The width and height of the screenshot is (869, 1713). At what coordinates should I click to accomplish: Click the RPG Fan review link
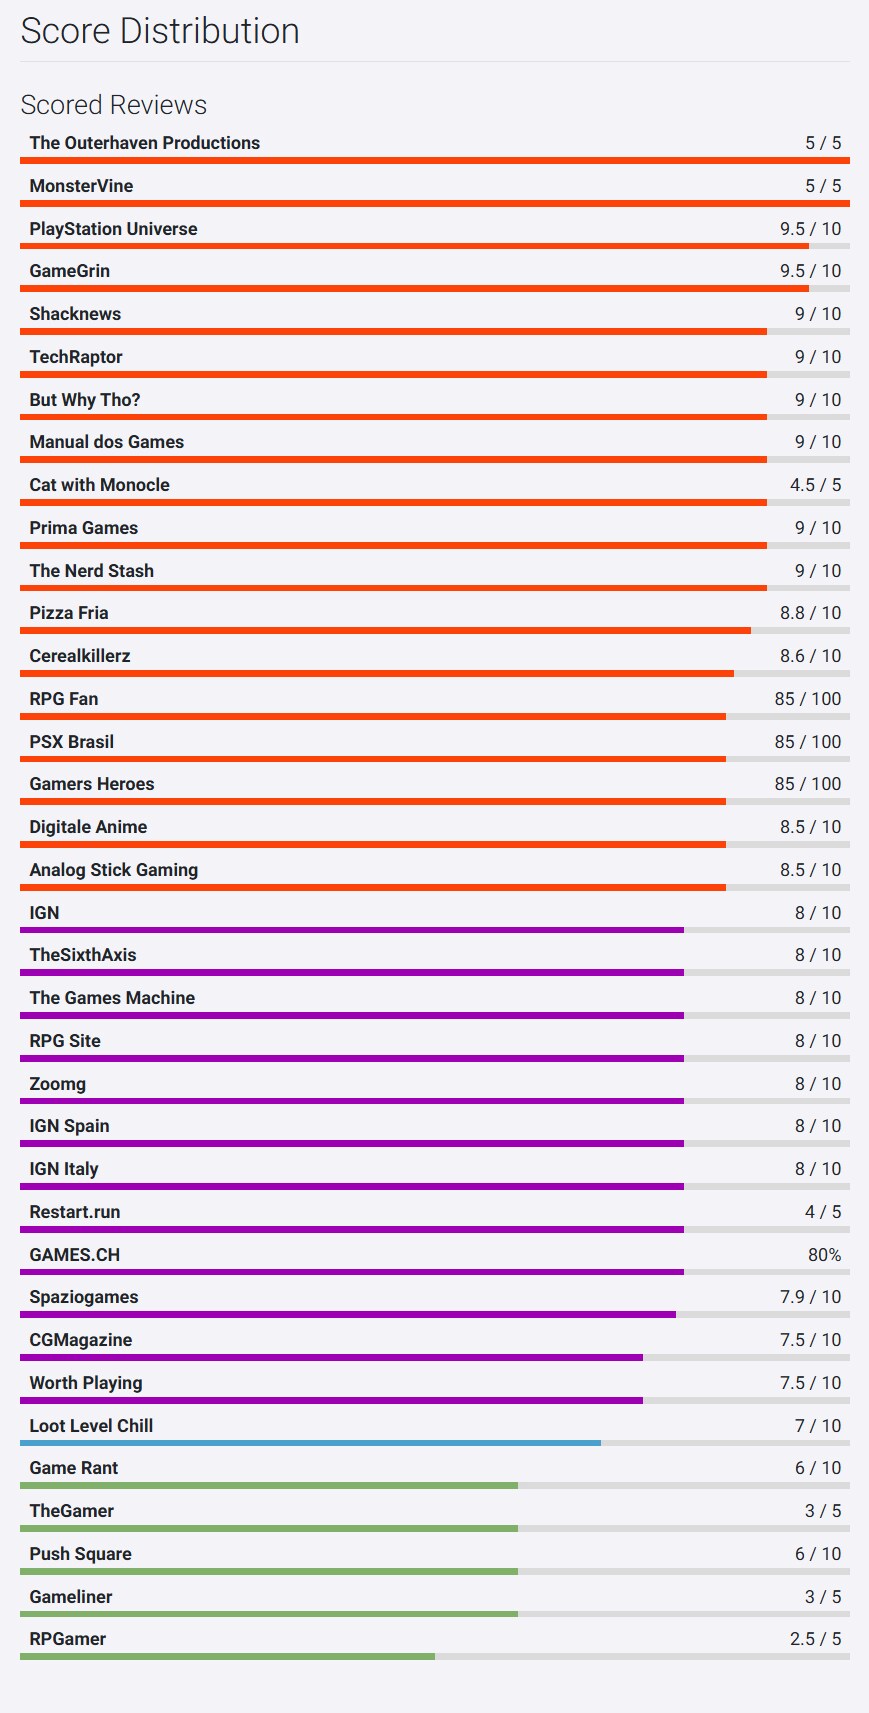[64, 699]
